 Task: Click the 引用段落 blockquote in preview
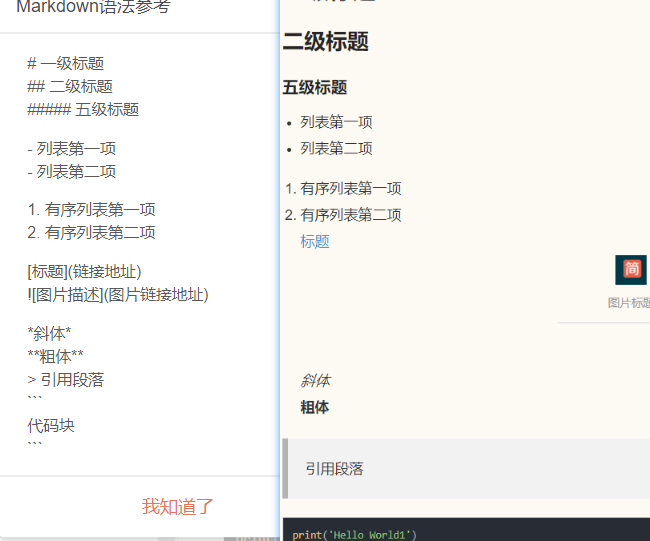tap(466, 469)
